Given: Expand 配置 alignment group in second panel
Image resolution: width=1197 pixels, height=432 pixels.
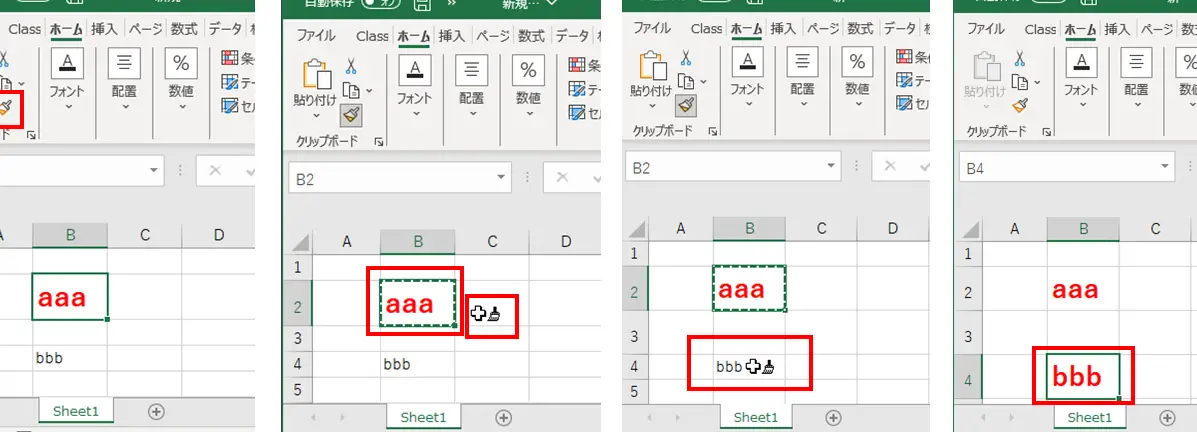Looking at the screenshot, I should [472, 114].
